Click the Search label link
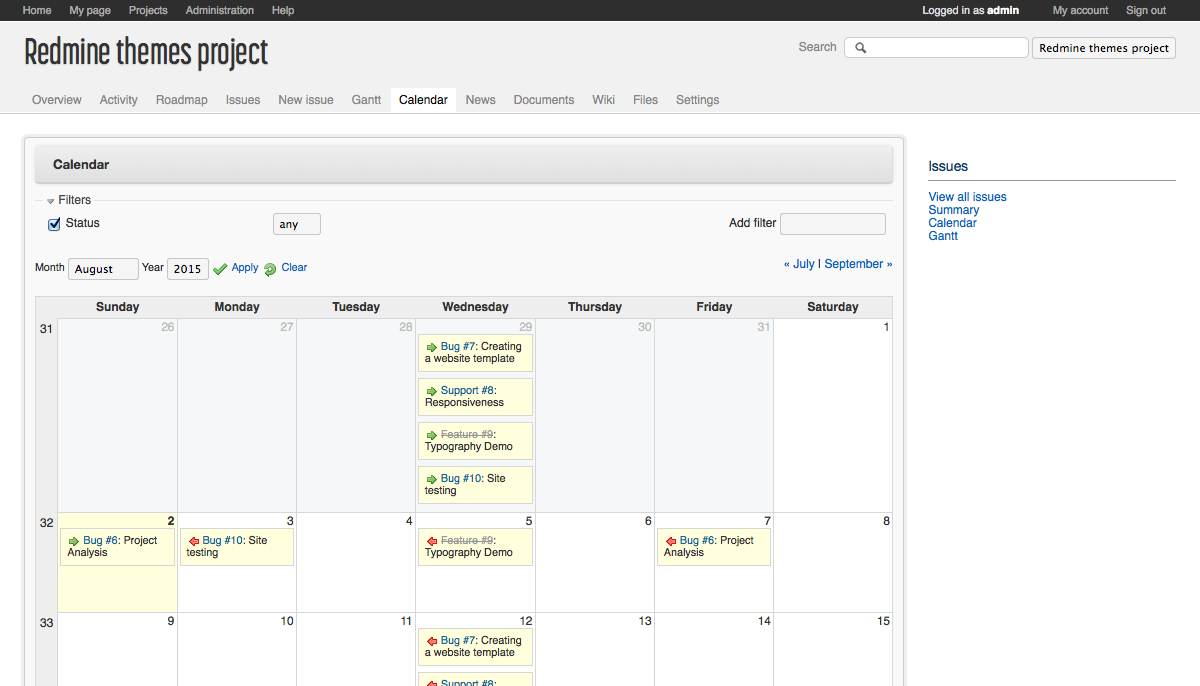The image size is (1200, 686). 817,47
